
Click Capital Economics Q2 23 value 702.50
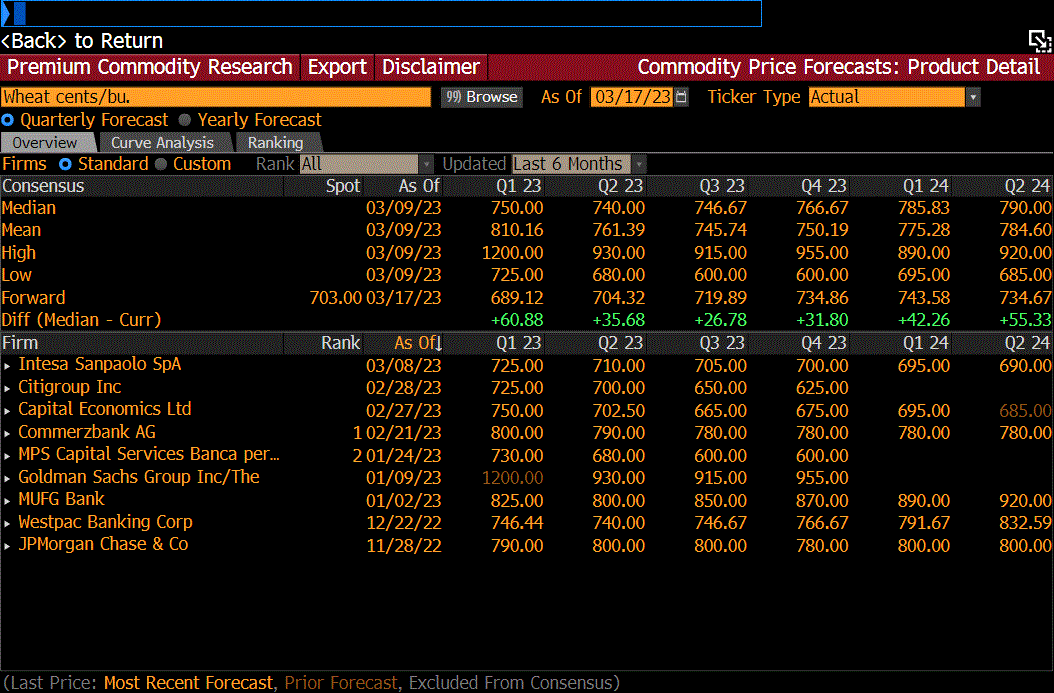pyautogui.click(x=618, y=411)
